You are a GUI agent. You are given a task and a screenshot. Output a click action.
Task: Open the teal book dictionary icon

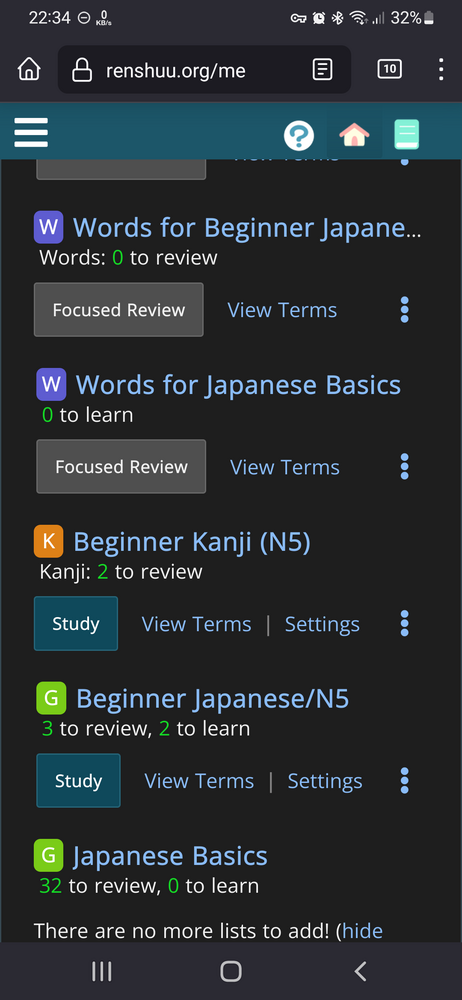pos(406,135)
